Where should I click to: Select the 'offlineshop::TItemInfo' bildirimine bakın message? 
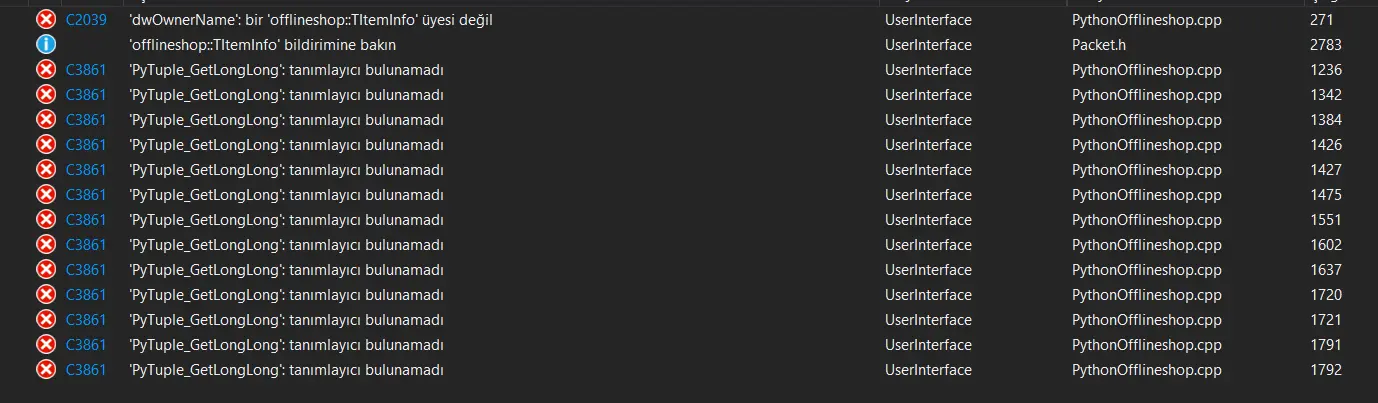click(x=263, y=45)
